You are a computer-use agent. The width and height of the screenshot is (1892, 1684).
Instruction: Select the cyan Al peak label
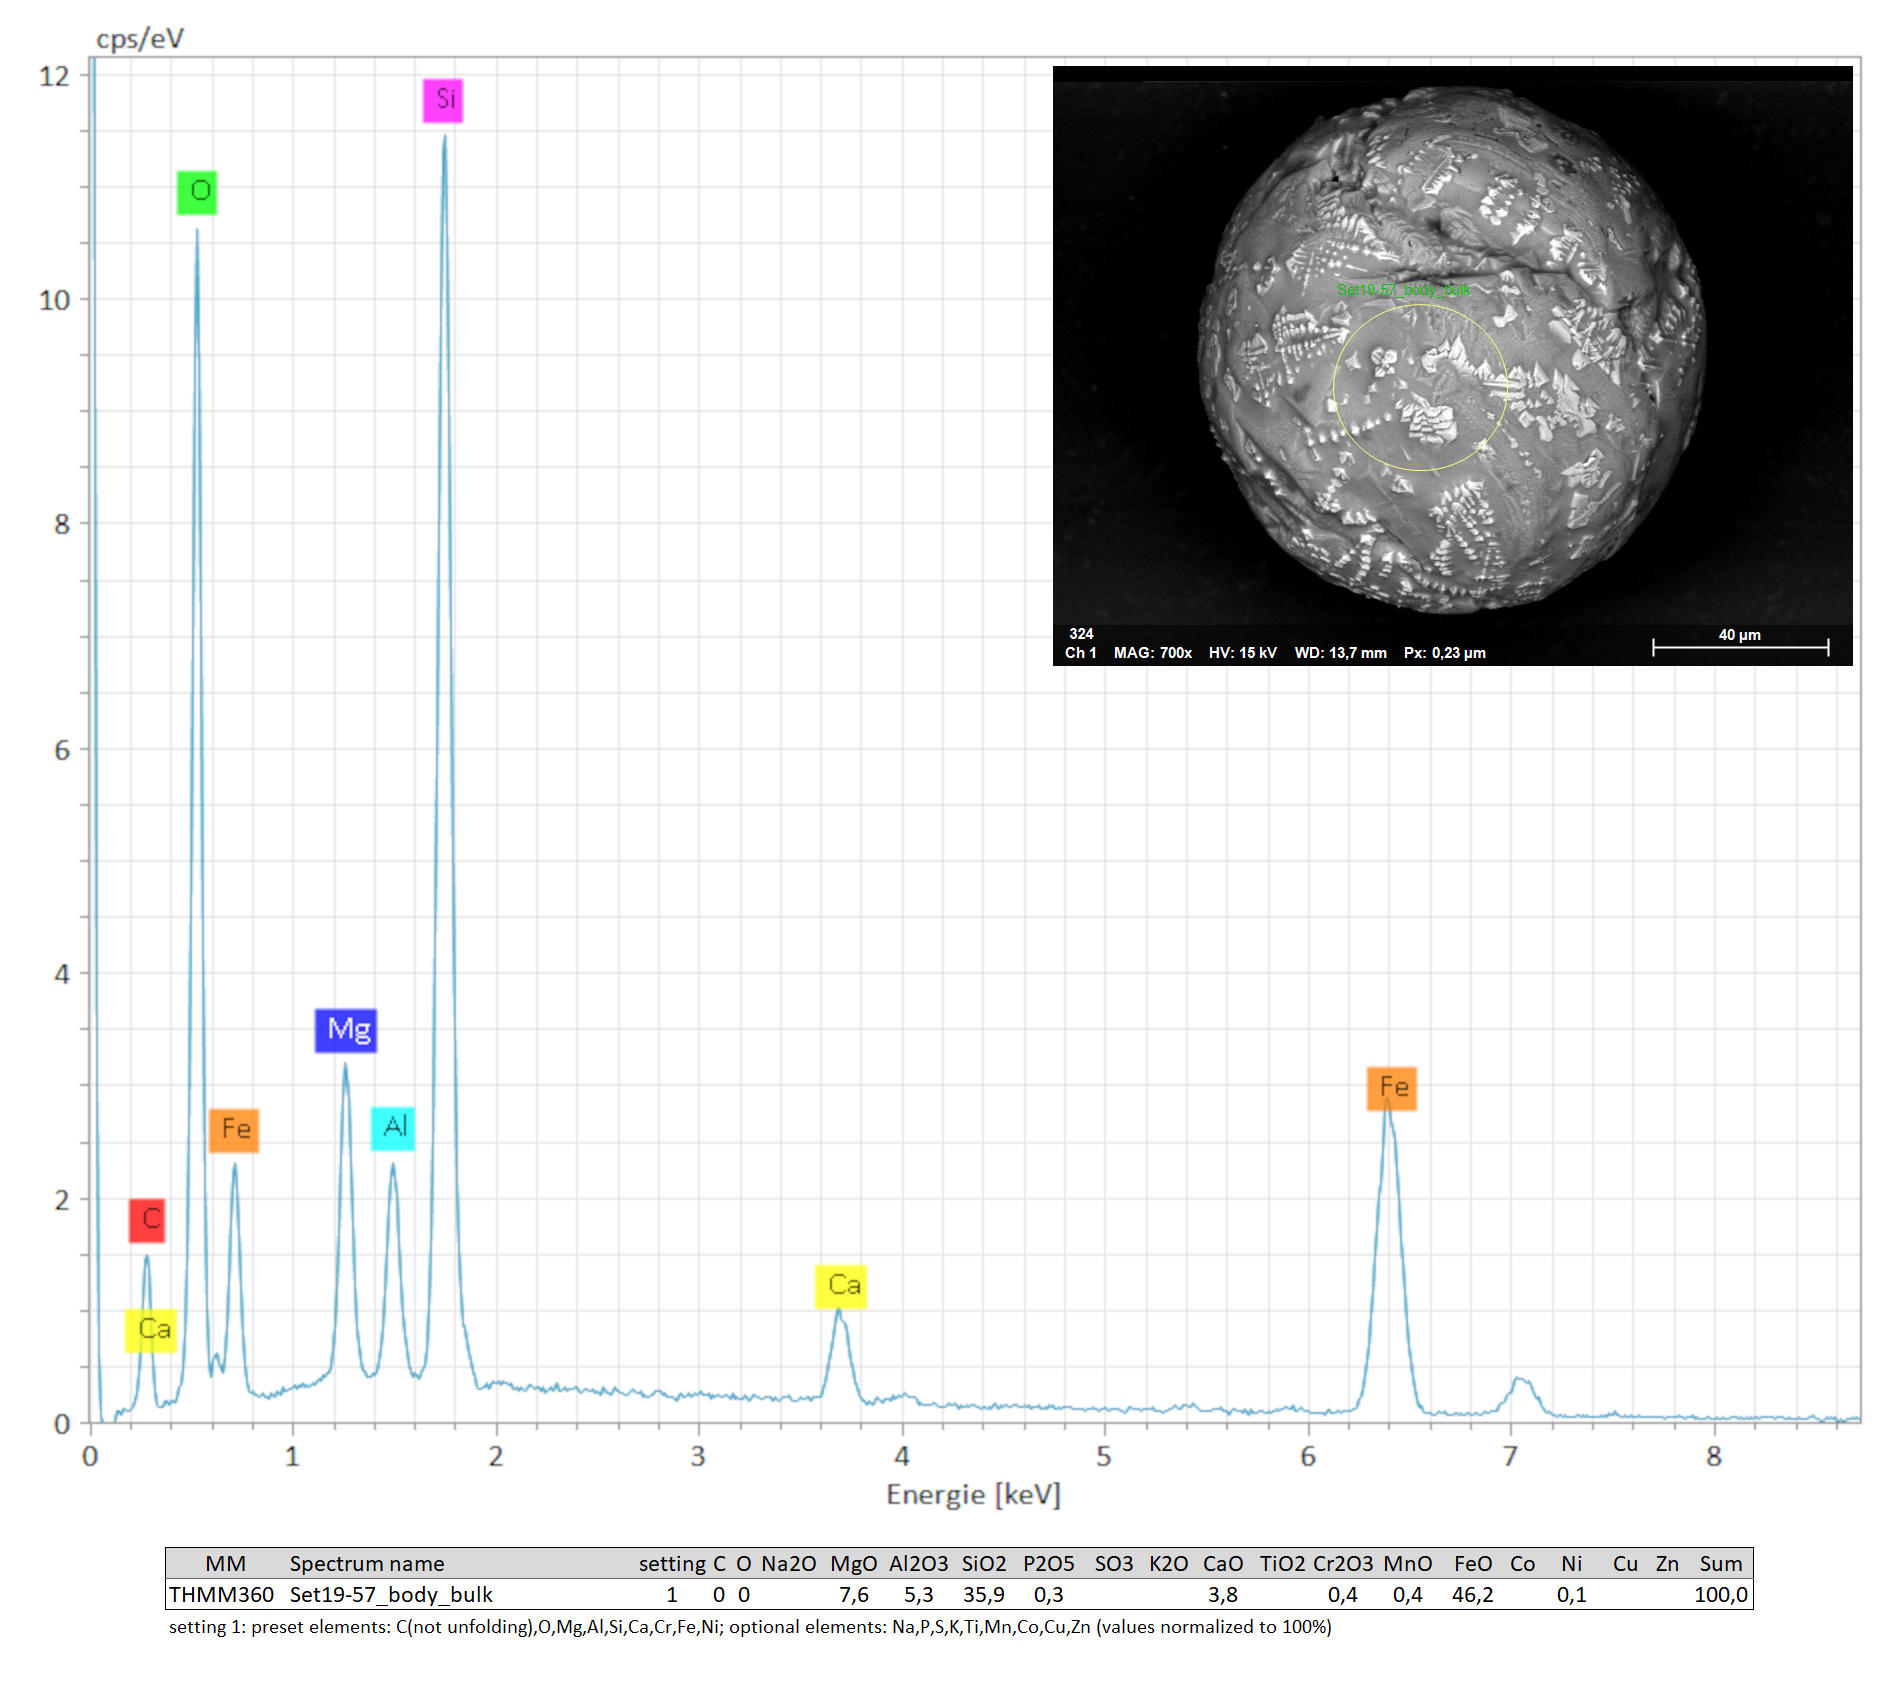pyautogui.click(x=393, y=1128)
